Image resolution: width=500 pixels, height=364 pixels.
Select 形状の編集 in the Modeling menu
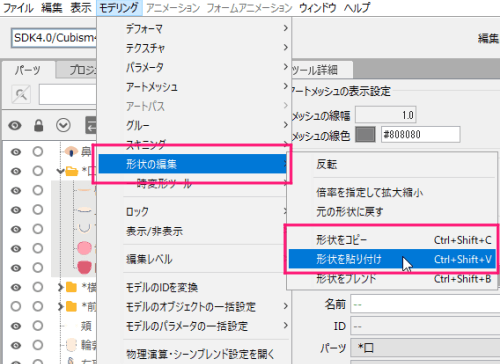[193, 164]
